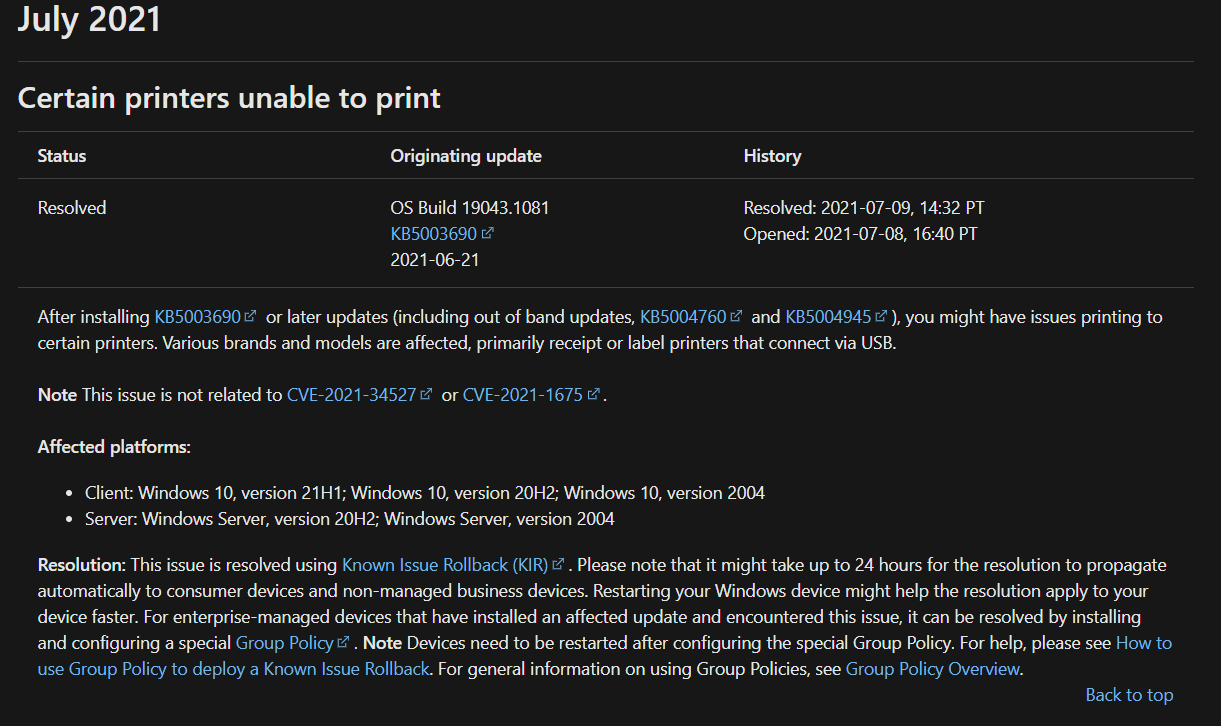Open the KB5004945 update link
1221x726 pixels.
click(831, 316)
